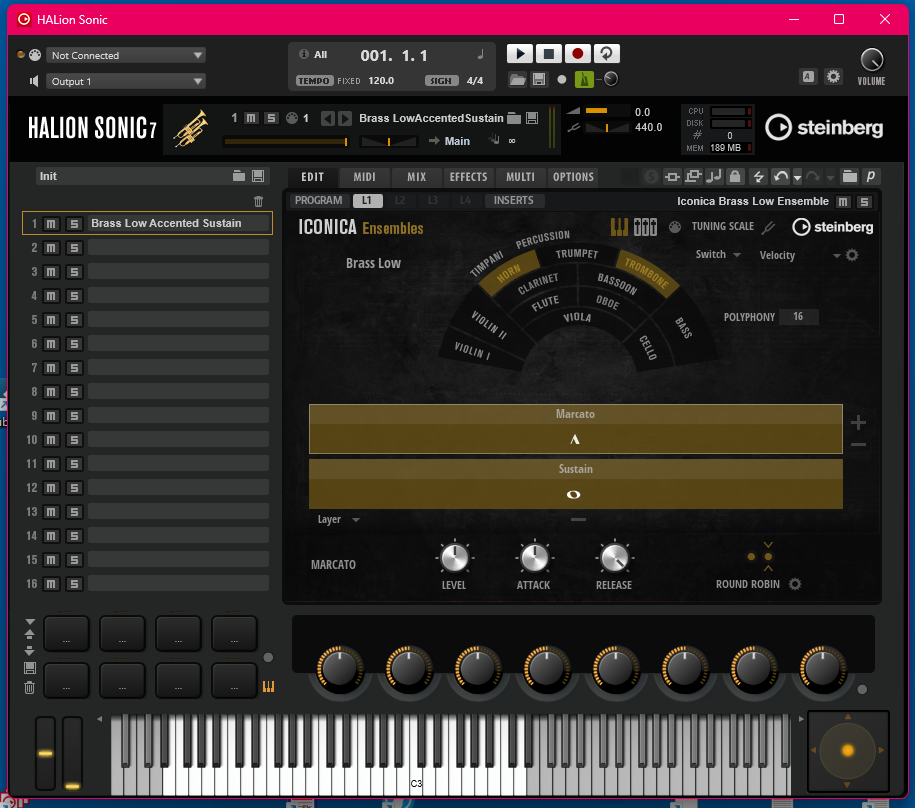Screen dimensions: 915x808
Task: Load next program with right arrow
Action: pos(345,118)
